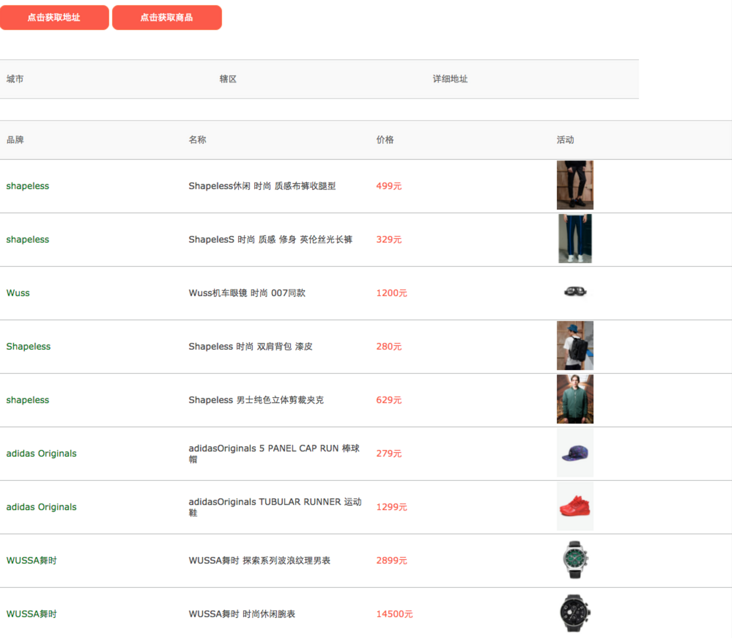Screen dimensions: 732x638
Task: Click the 1299元 price
Action: pos(392,507)
